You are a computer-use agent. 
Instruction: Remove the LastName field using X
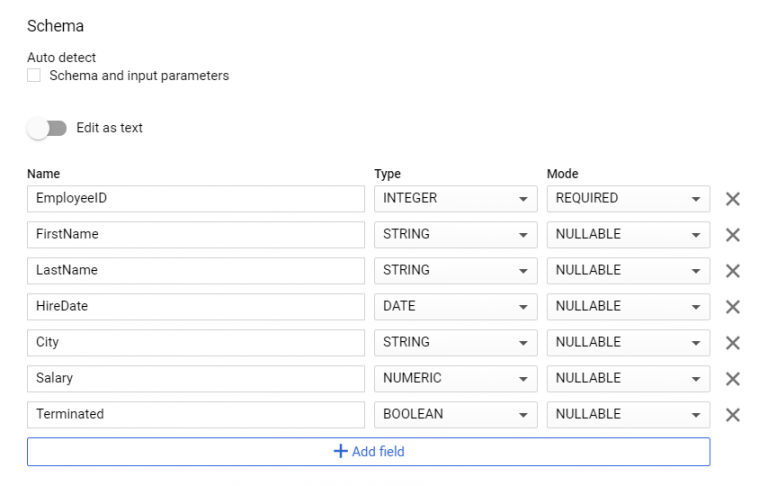pyautogui.click(x=732, y=271)
